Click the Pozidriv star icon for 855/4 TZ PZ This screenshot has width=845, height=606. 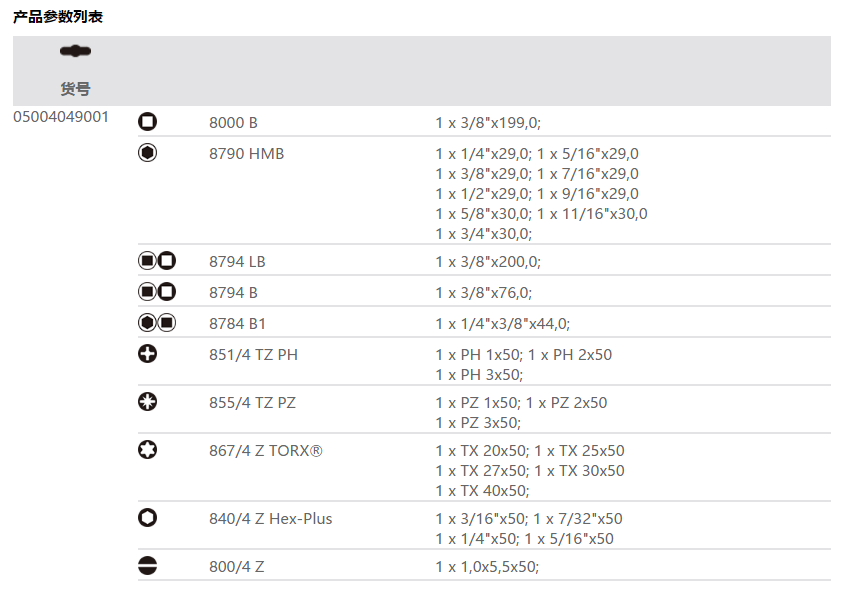pos(148,402)
